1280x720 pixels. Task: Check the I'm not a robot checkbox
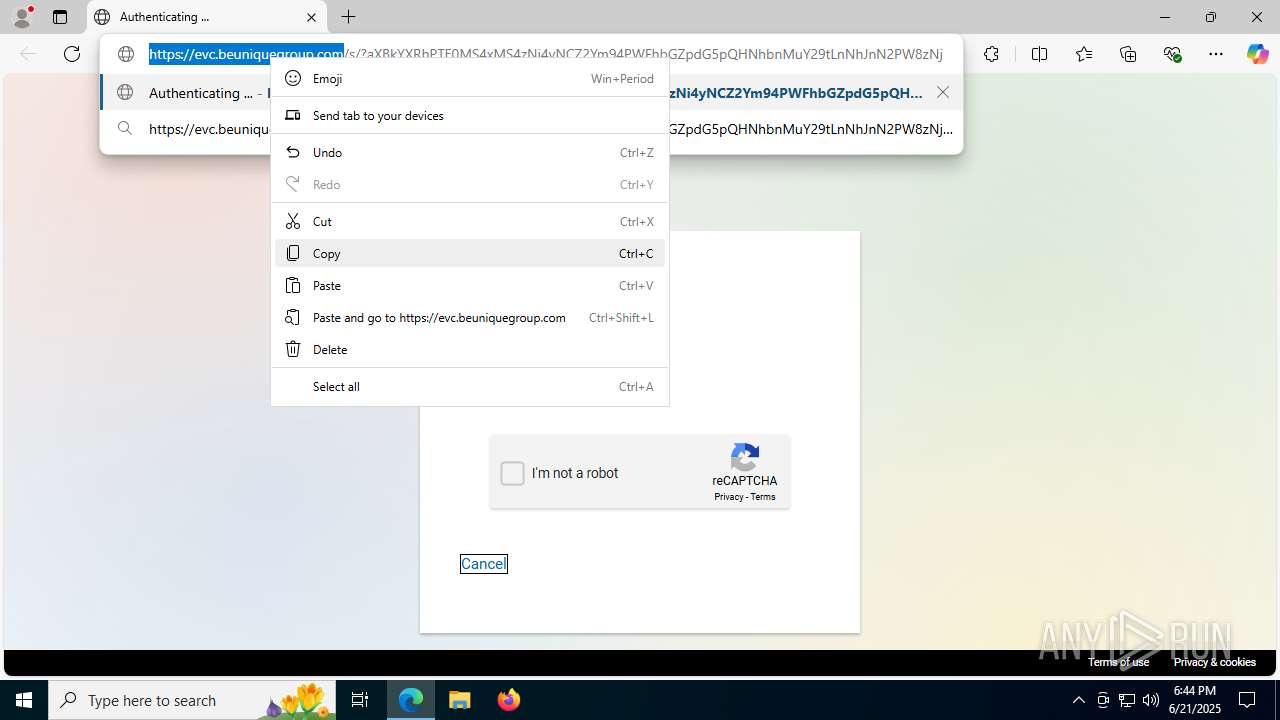(512, 473)
